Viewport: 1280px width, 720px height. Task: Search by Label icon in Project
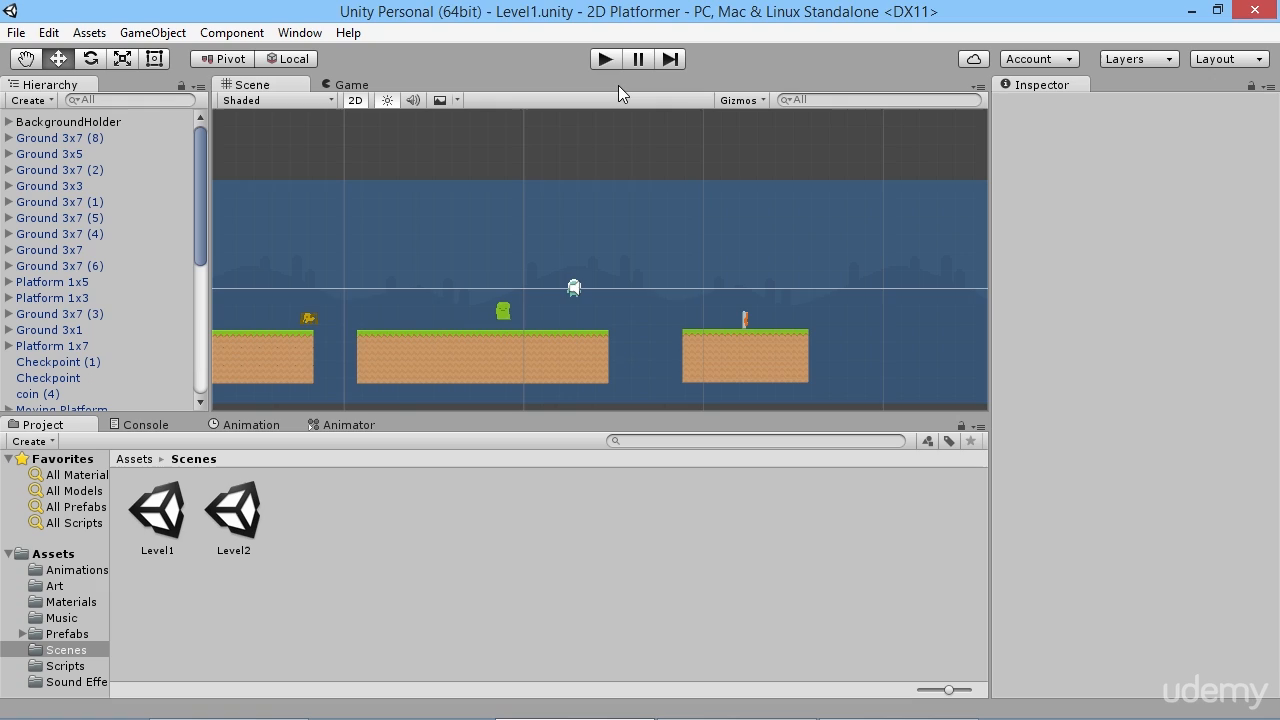949,441
